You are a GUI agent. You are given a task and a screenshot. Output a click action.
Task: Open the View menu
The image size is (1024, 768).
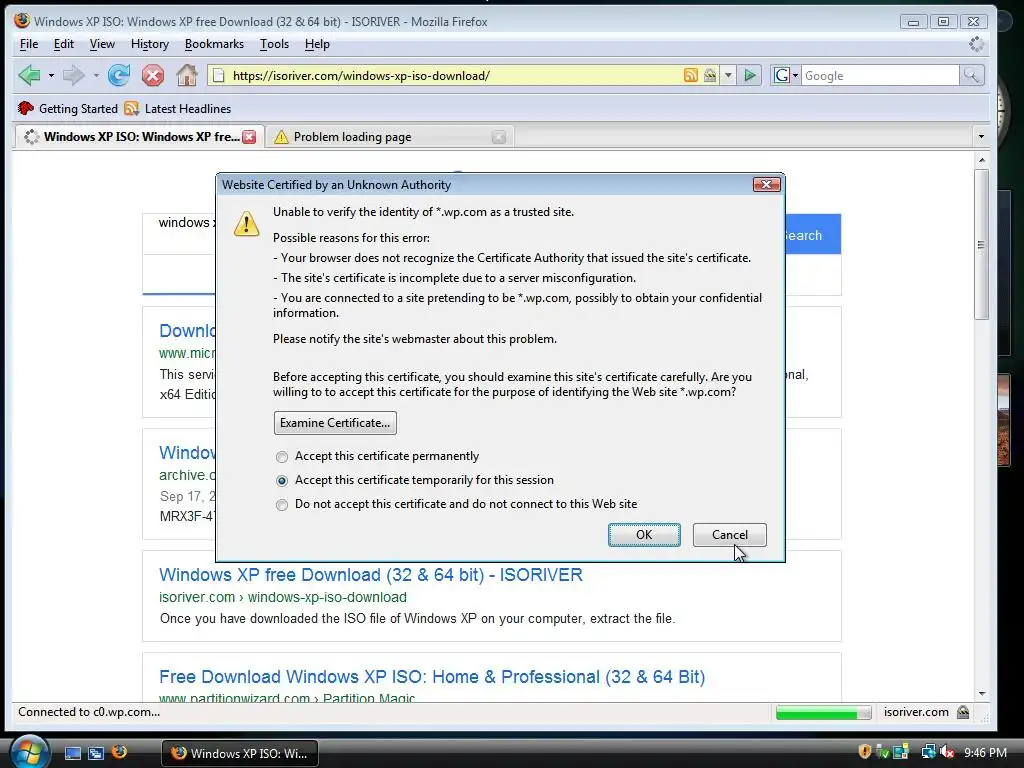coord(102,44)
